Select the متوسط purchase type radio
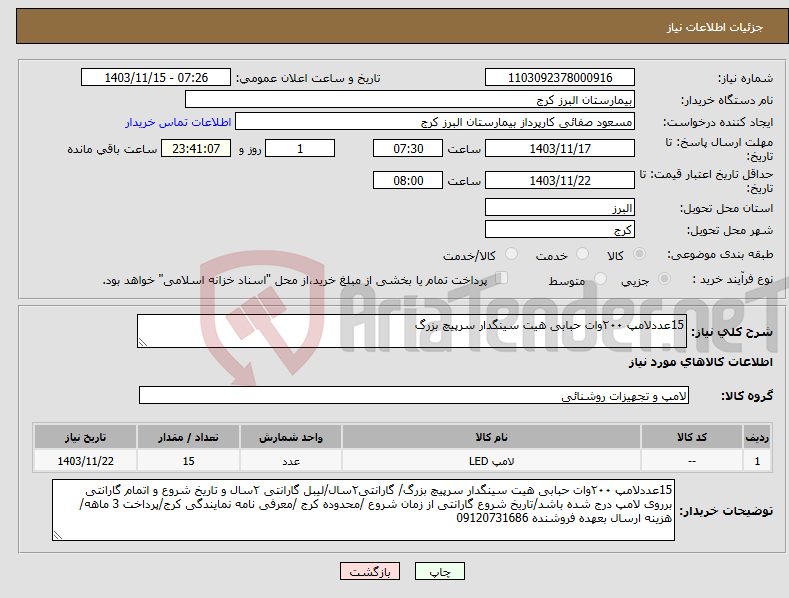 [600, 279]
